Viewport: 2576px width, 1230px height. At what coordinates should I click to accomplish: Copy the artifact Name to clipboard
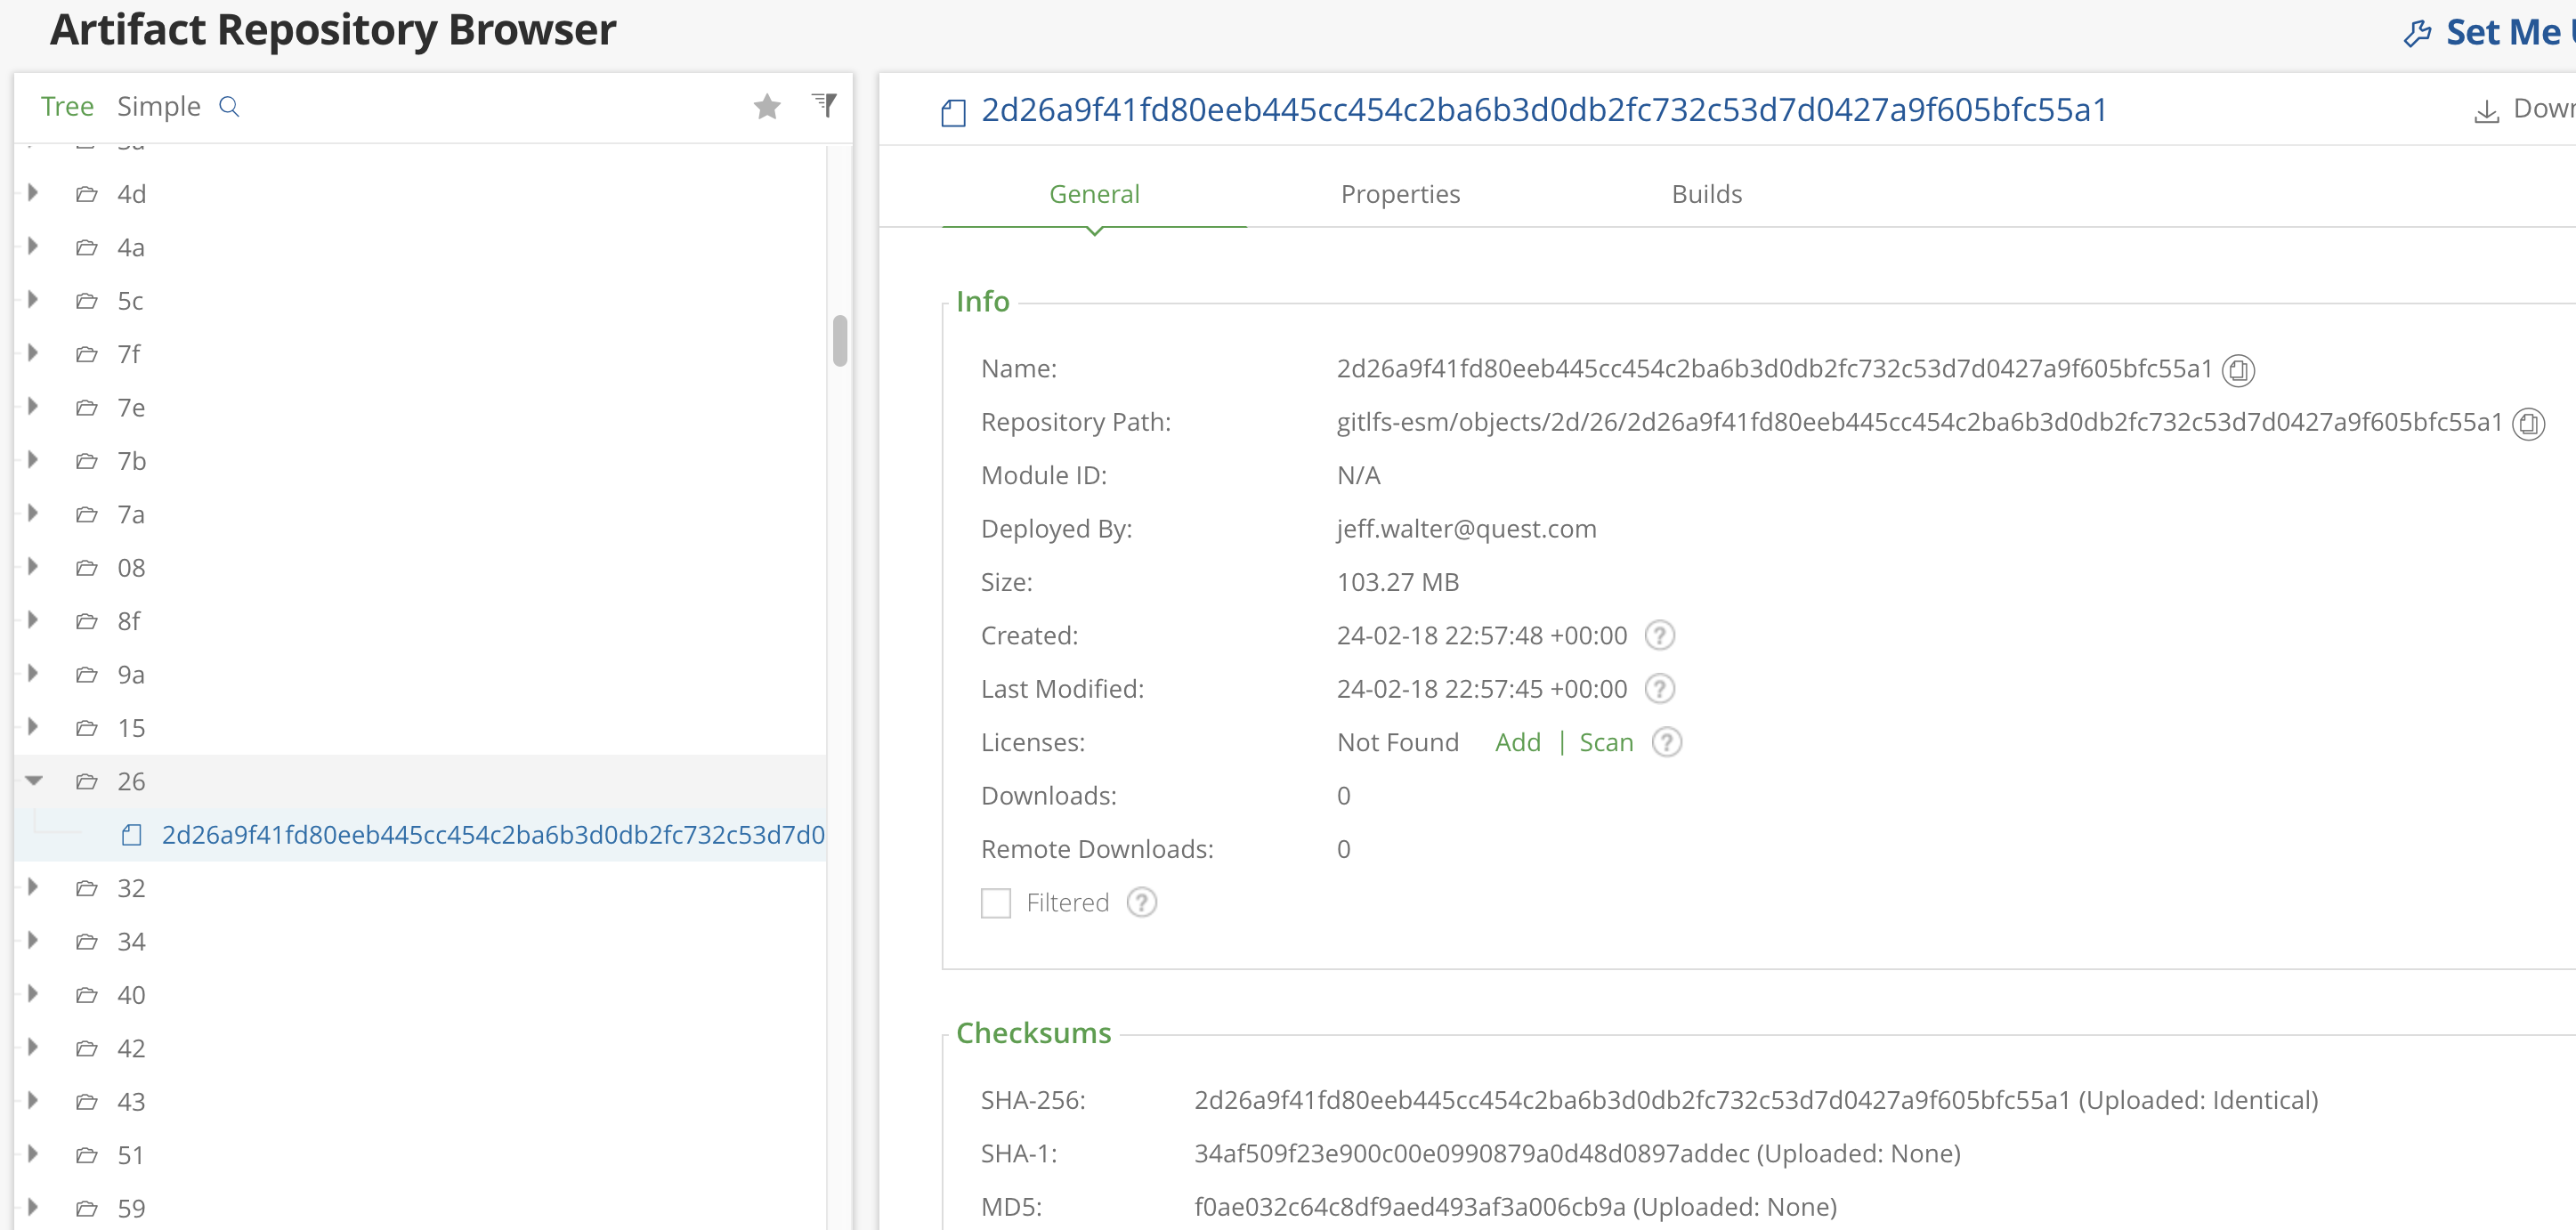[2238, 370]
